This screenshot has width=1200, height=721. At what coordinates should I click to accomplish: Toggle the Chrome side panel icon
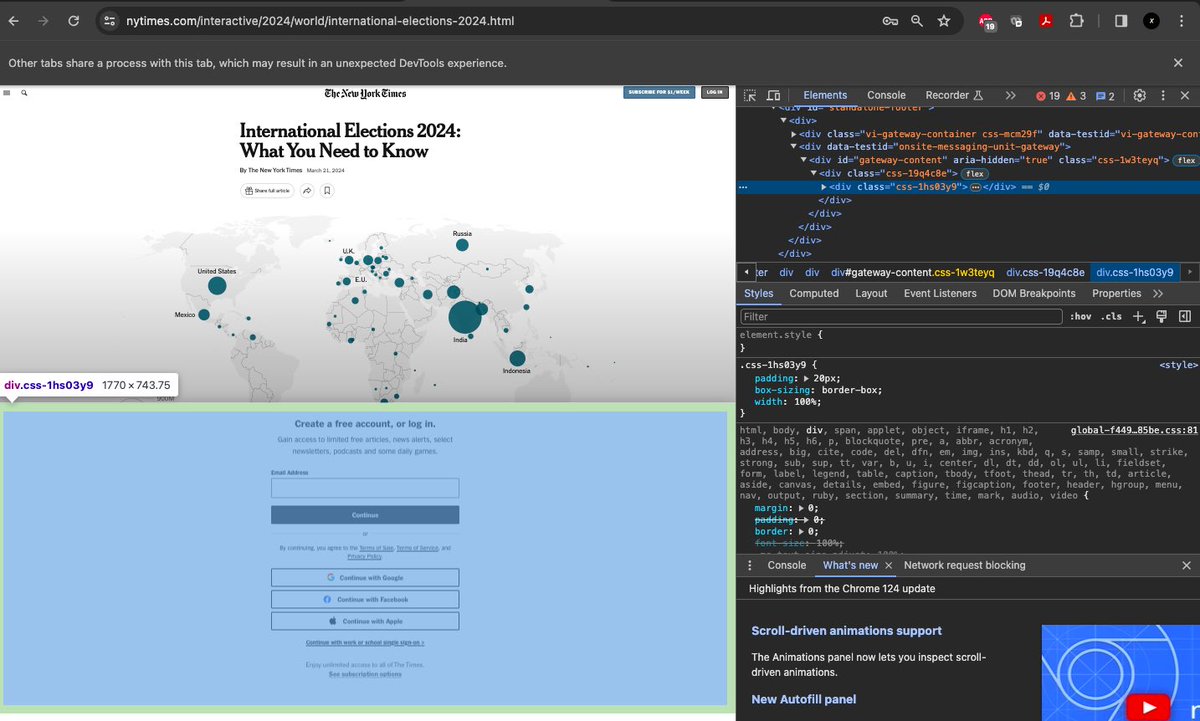(x=1121, y=21)
